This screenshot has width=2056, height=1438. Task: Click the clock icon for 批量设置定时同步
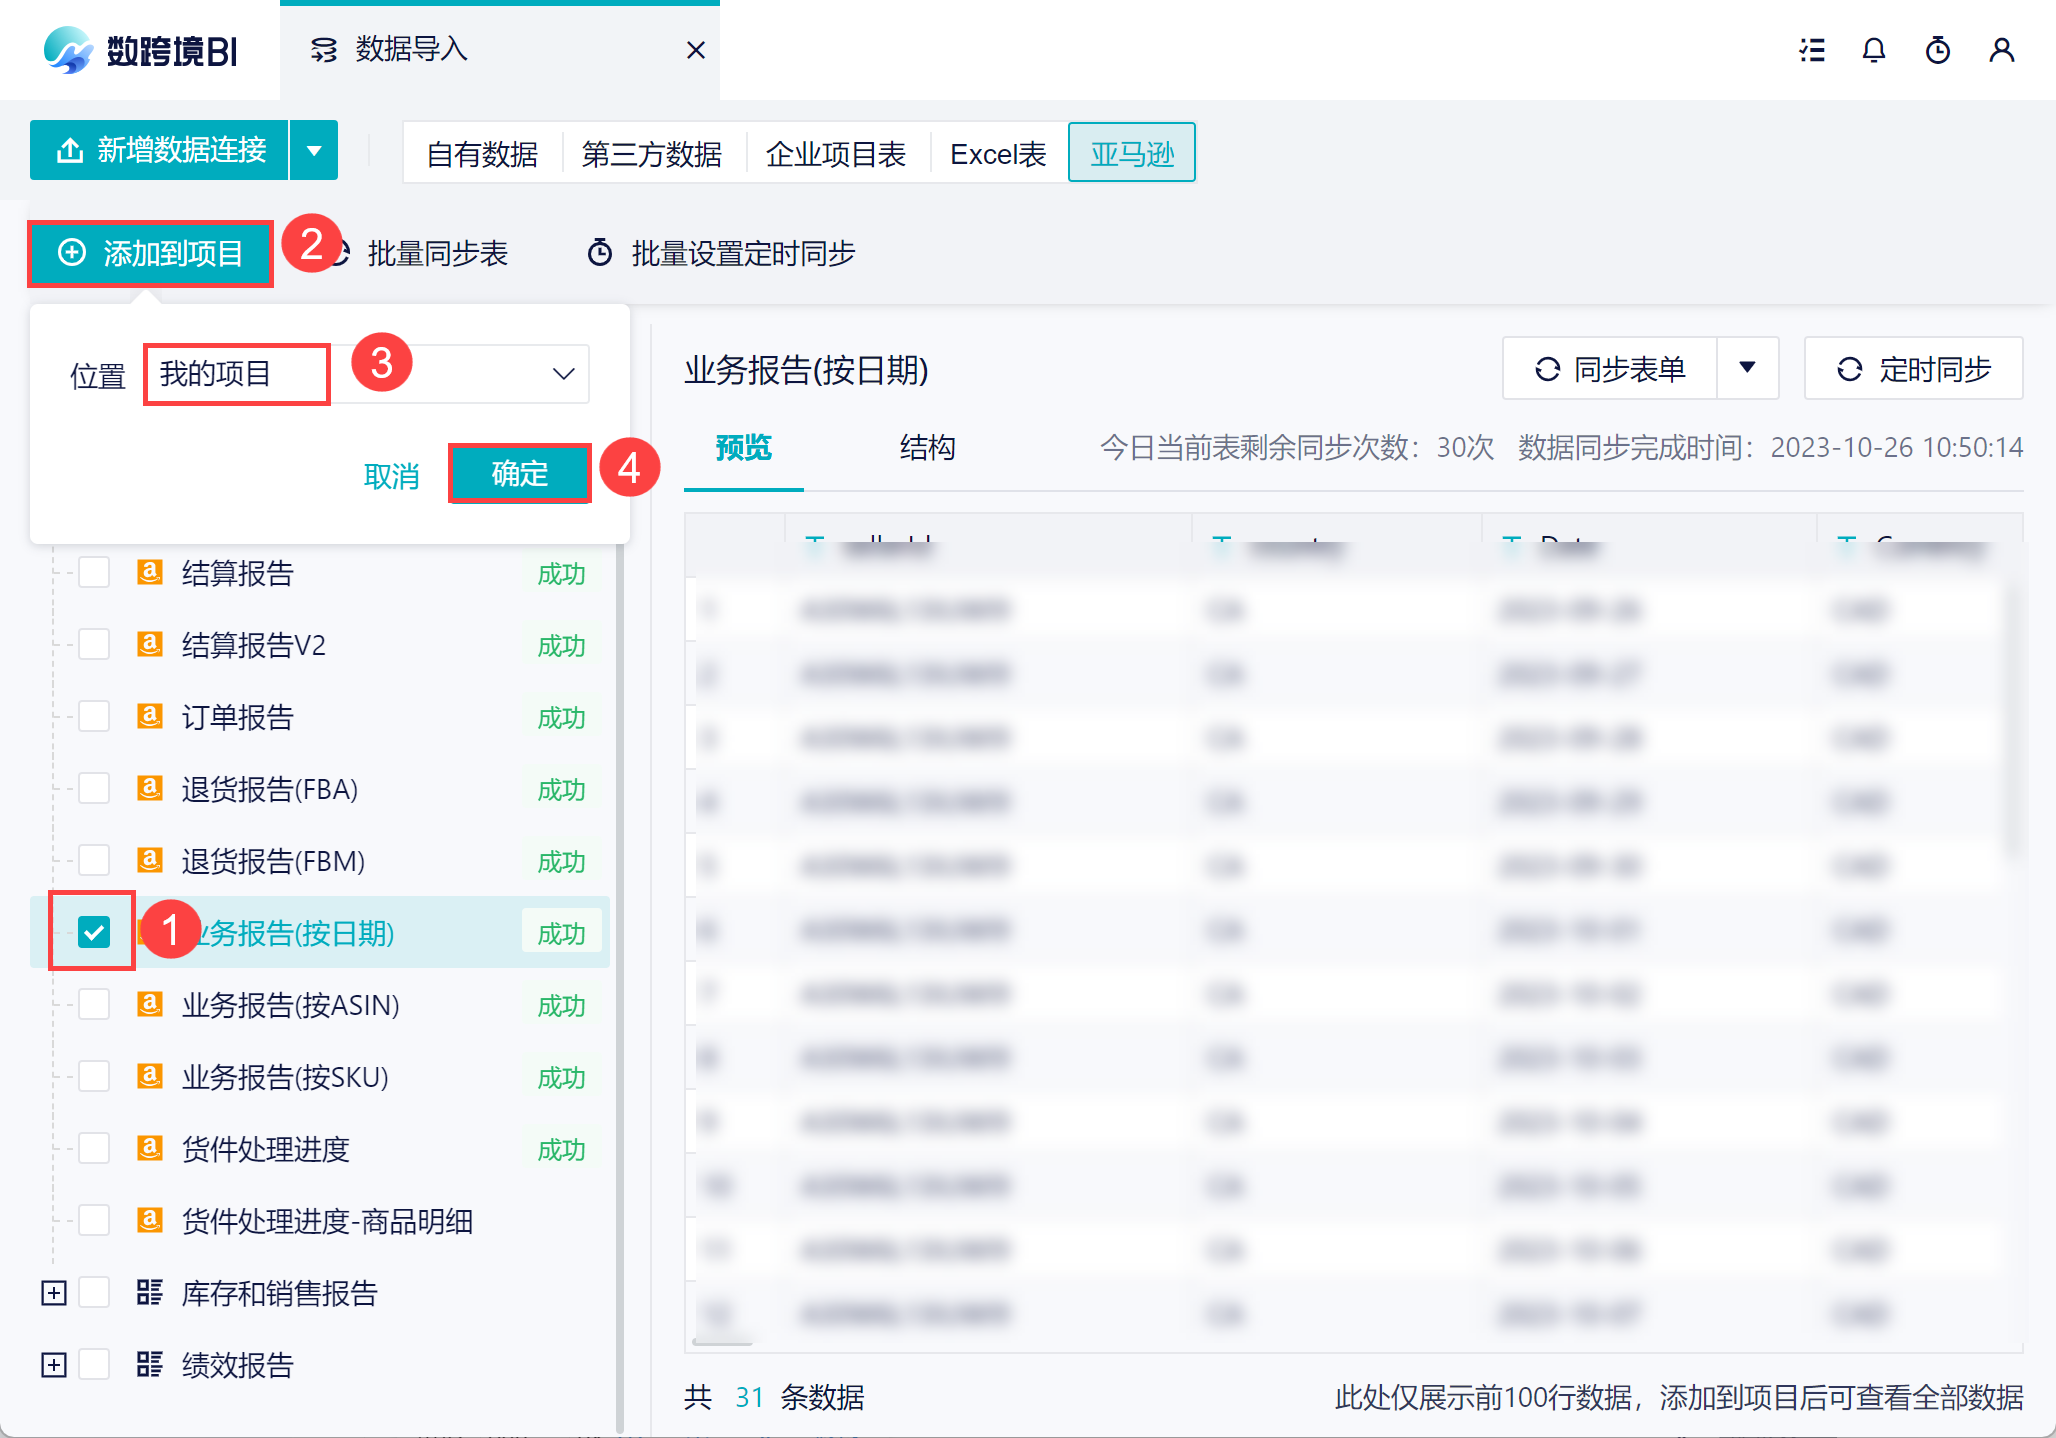[600, 253]
